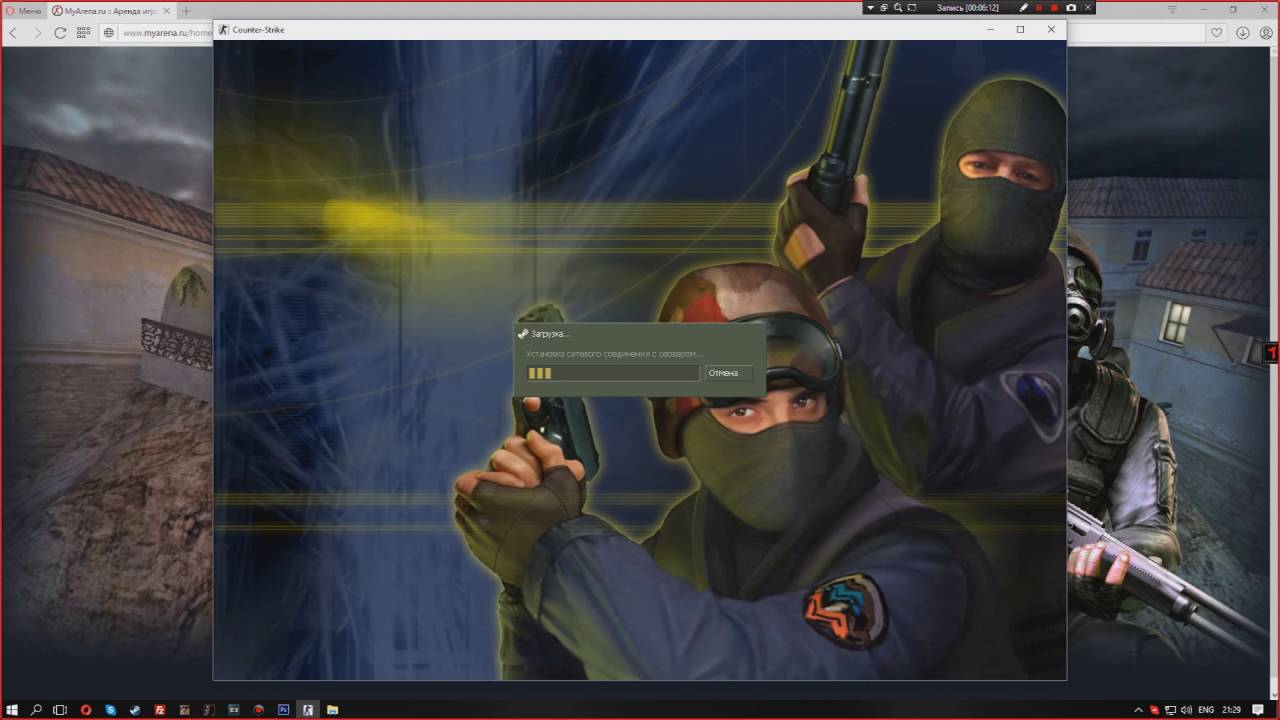Open File Explorer from the taskbar
Image resolution: width=1280 pixels, height=720 pixels.
(x=333, y=710)
